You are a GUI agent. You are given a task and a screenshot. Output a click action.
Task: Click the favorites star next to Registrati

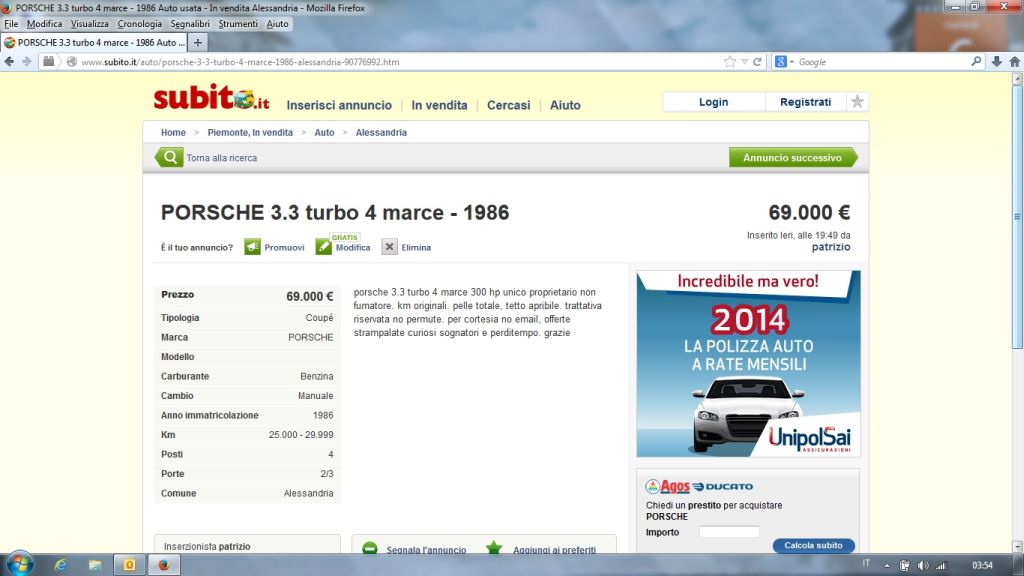(x=857, y=102)
